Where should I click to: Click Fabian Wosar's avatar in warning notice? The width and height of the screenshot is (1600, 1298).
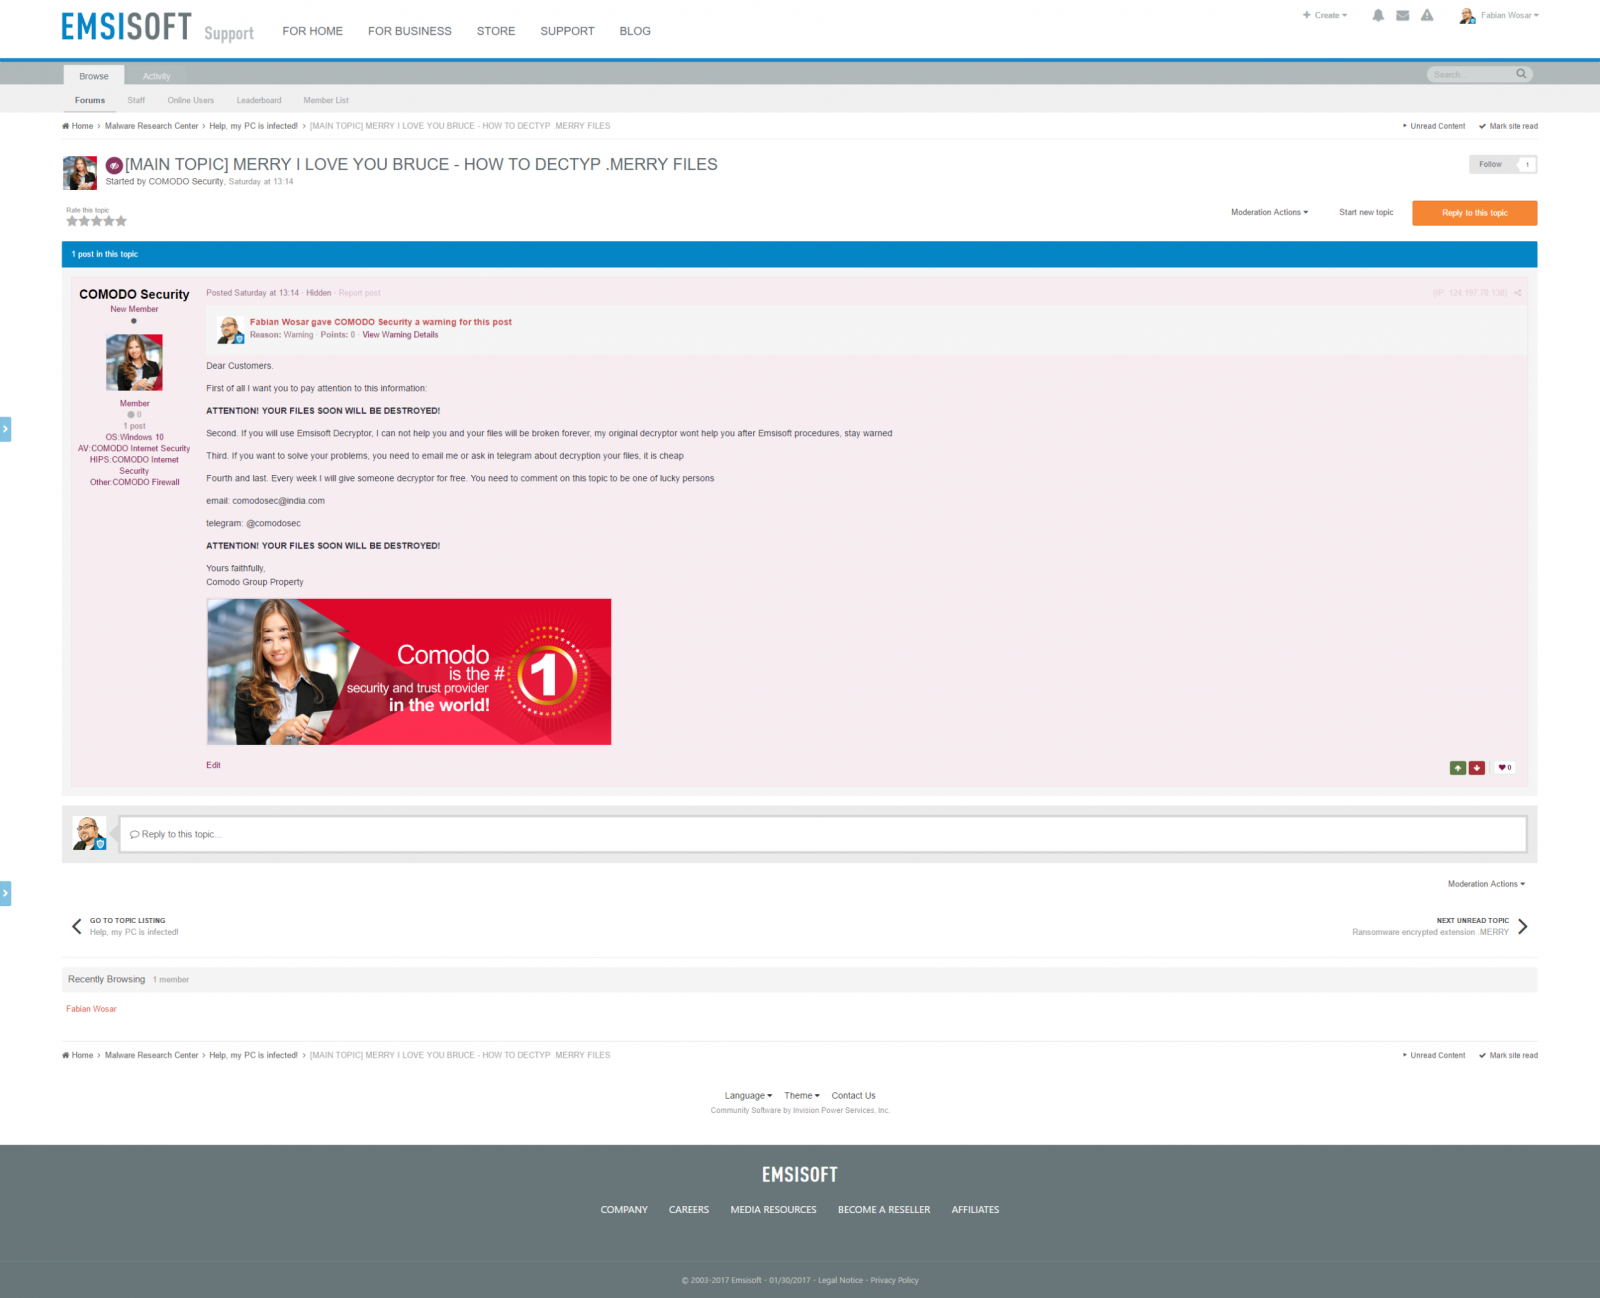point(231,329)
